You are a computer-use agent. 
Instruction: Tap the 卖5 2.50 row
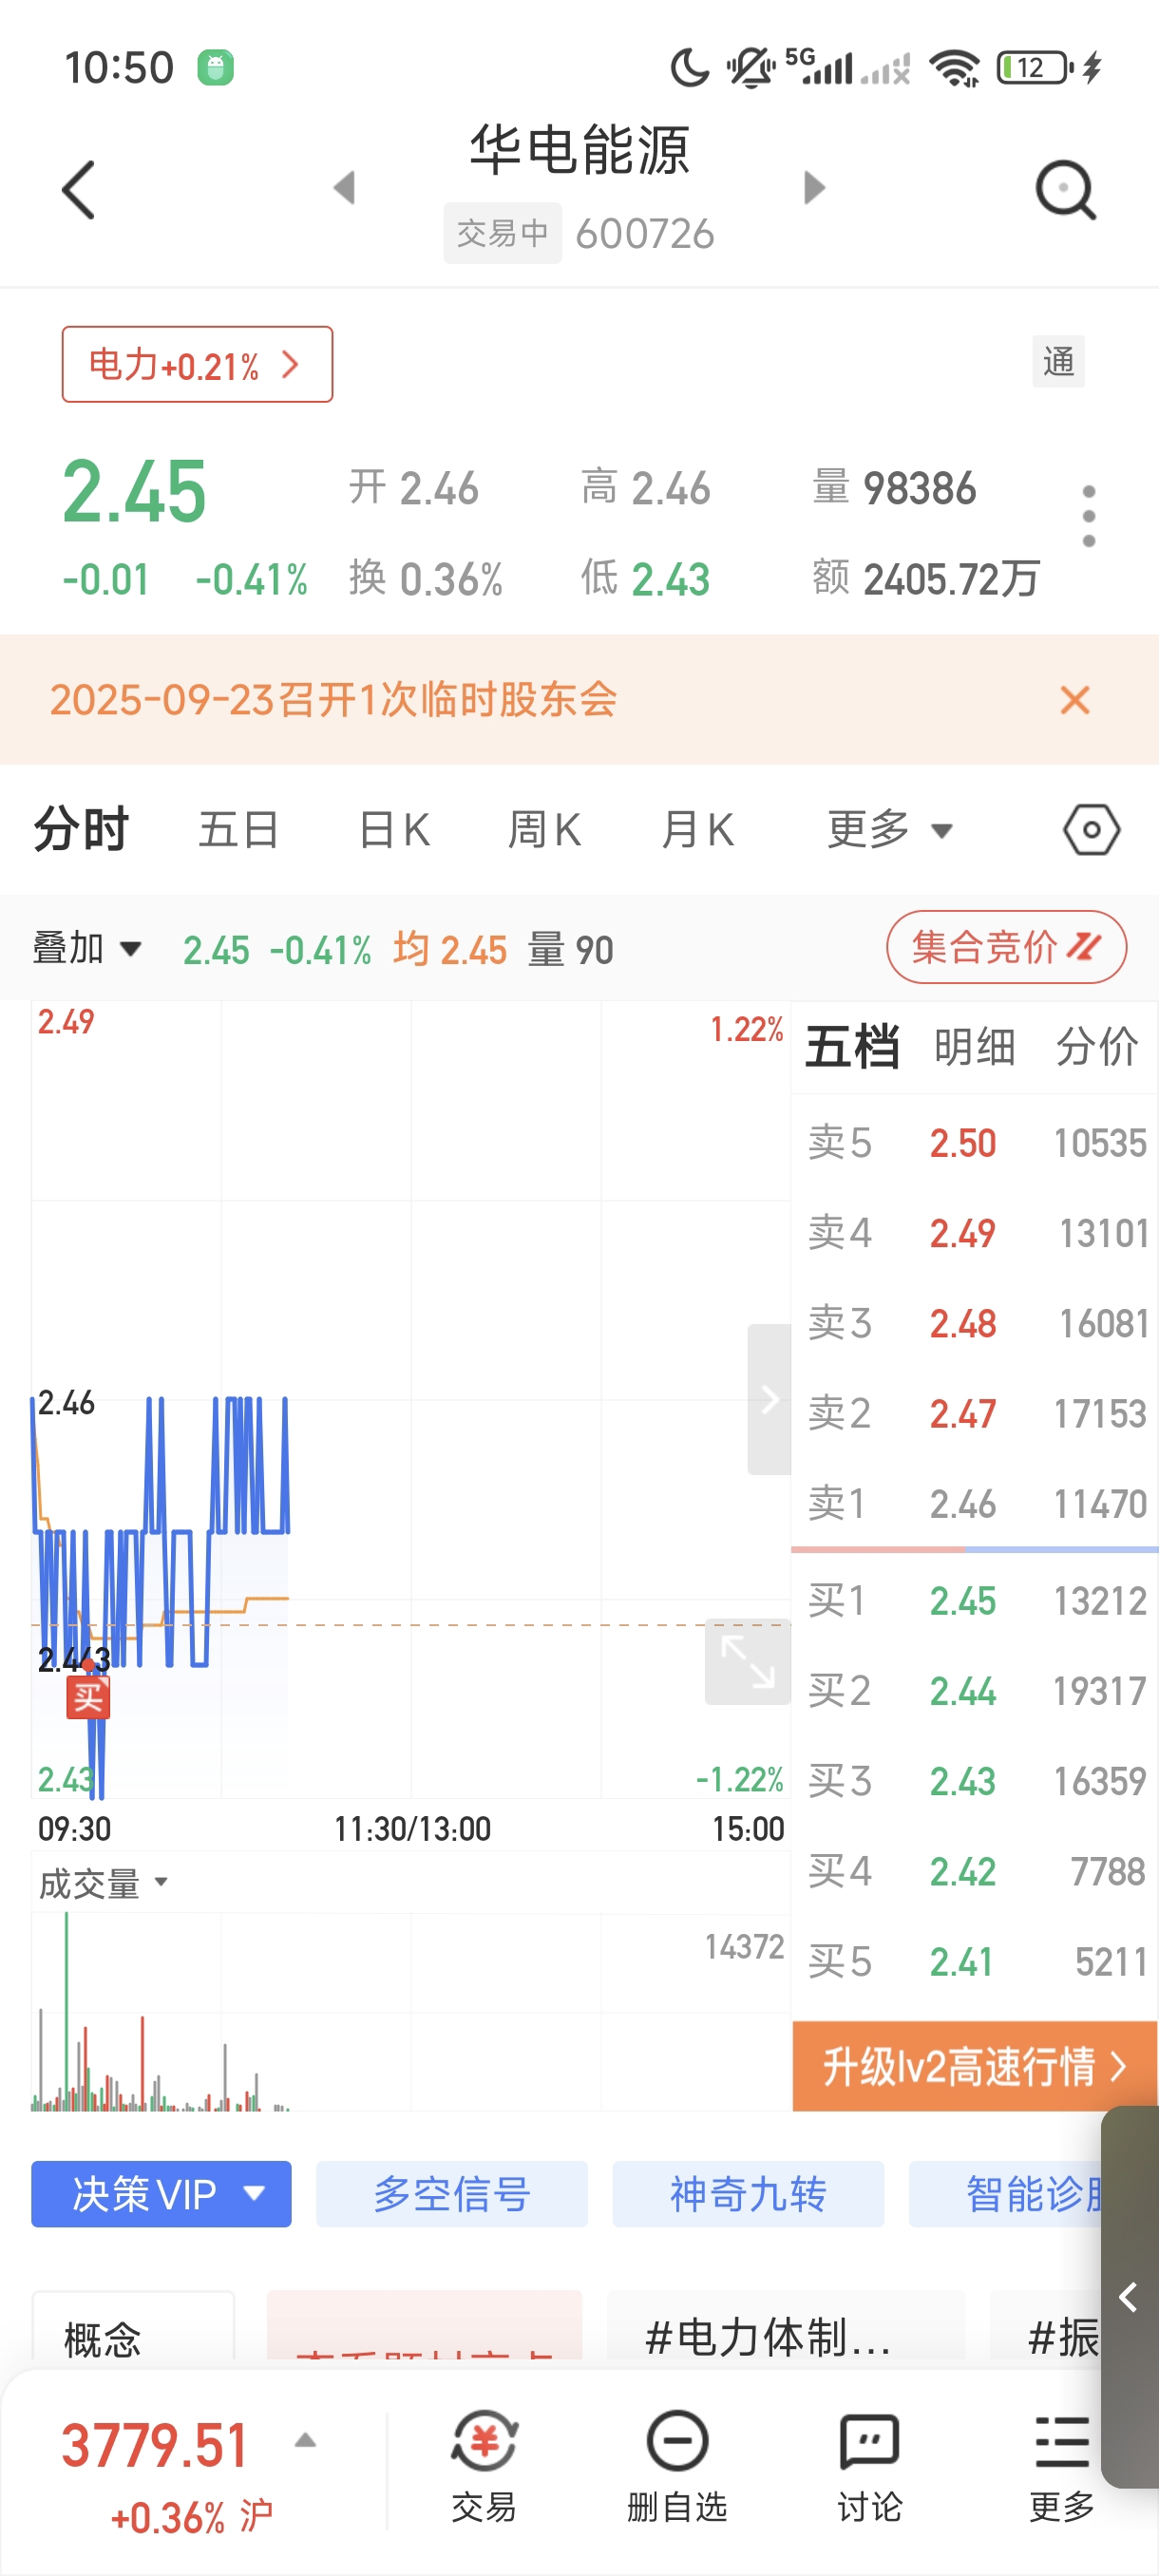[975, 1142]
